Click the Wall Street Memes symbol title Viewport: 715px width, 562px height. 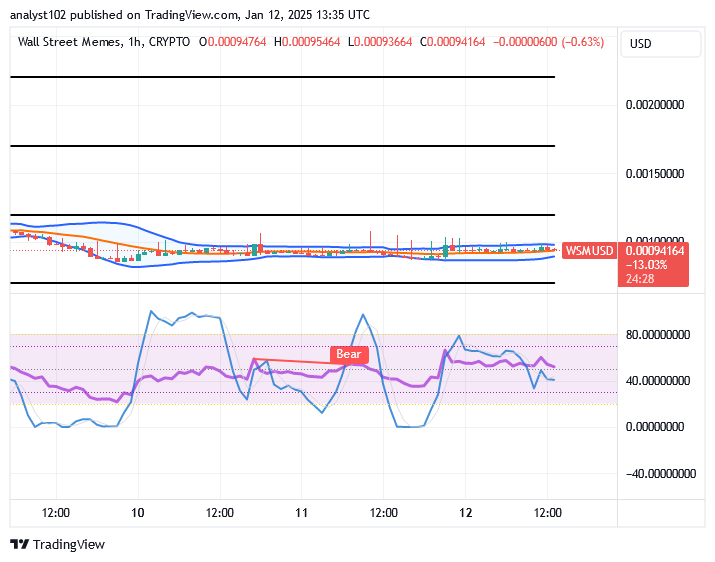[x=69, y=42]
